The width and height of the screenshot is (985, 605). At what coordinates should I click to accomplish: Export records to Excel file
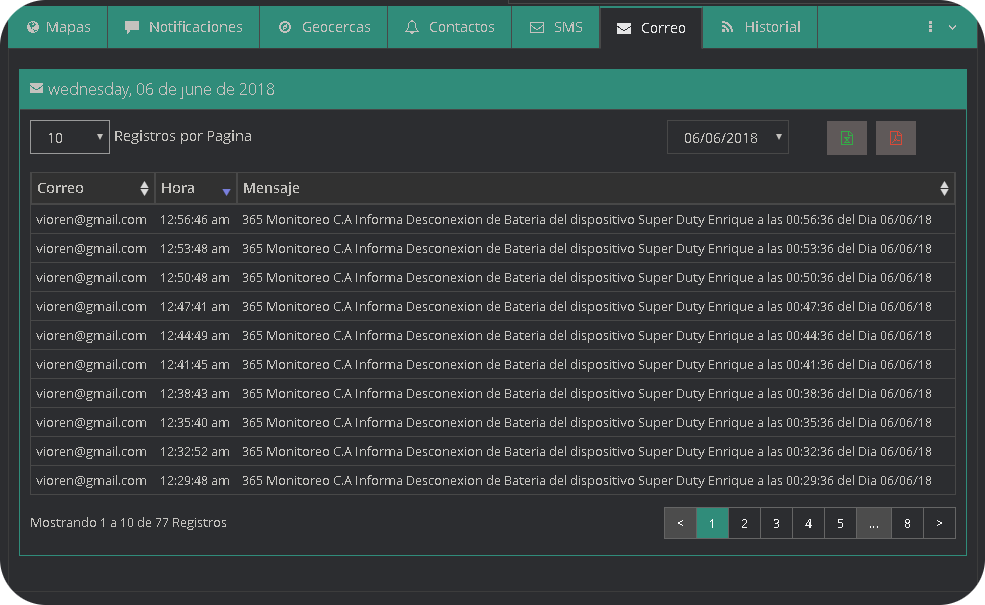847,138
